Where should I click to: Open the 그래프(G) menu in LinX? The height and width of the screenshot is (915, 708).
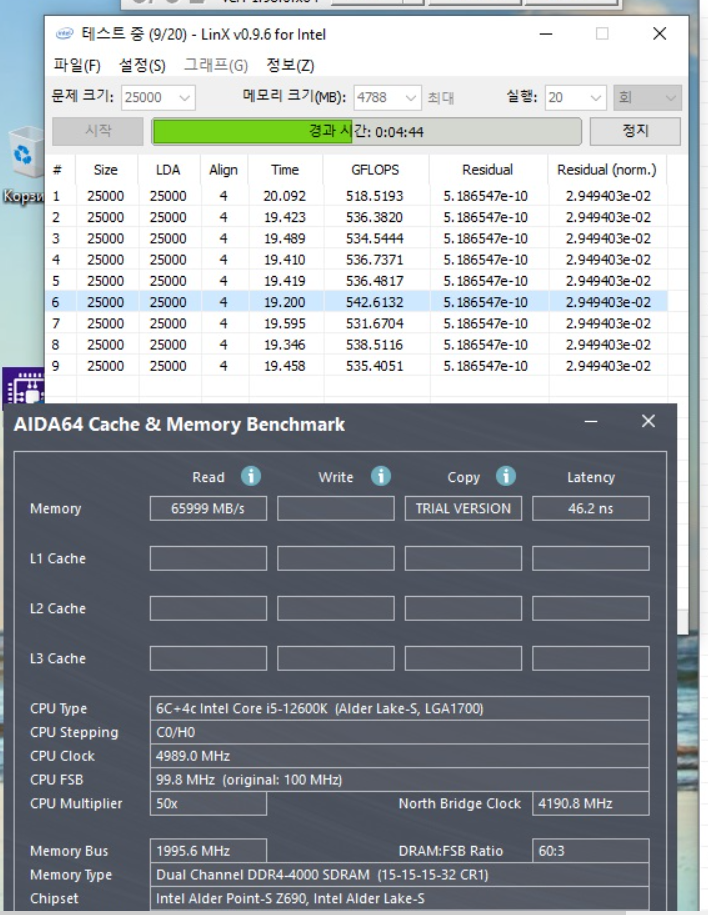click(x=216, y=65)
